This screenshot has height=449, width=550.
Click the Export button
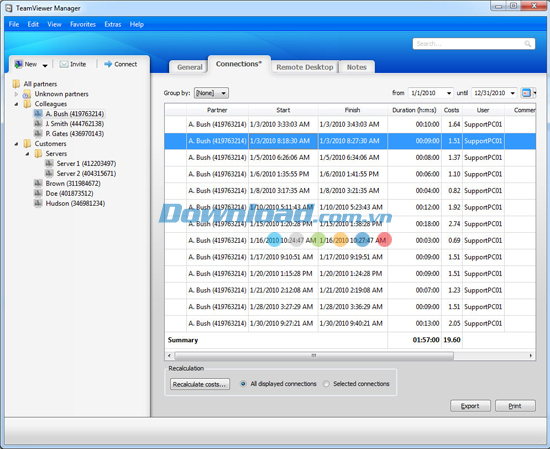pyautogui.click(x=470, y=406)
